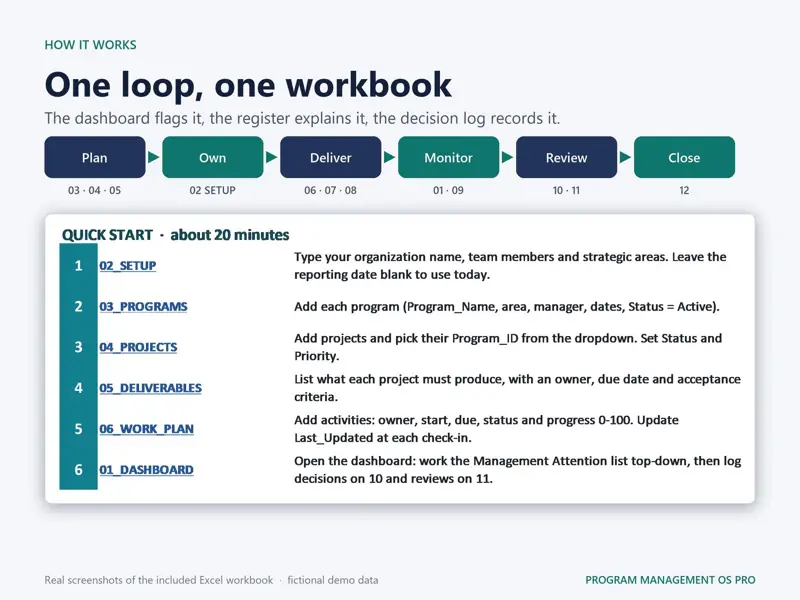The width and height of the screenshot is (800, 600).
Task: Open the 03_PROGRAMS sheet link
Action: click(x=143, y=307)
